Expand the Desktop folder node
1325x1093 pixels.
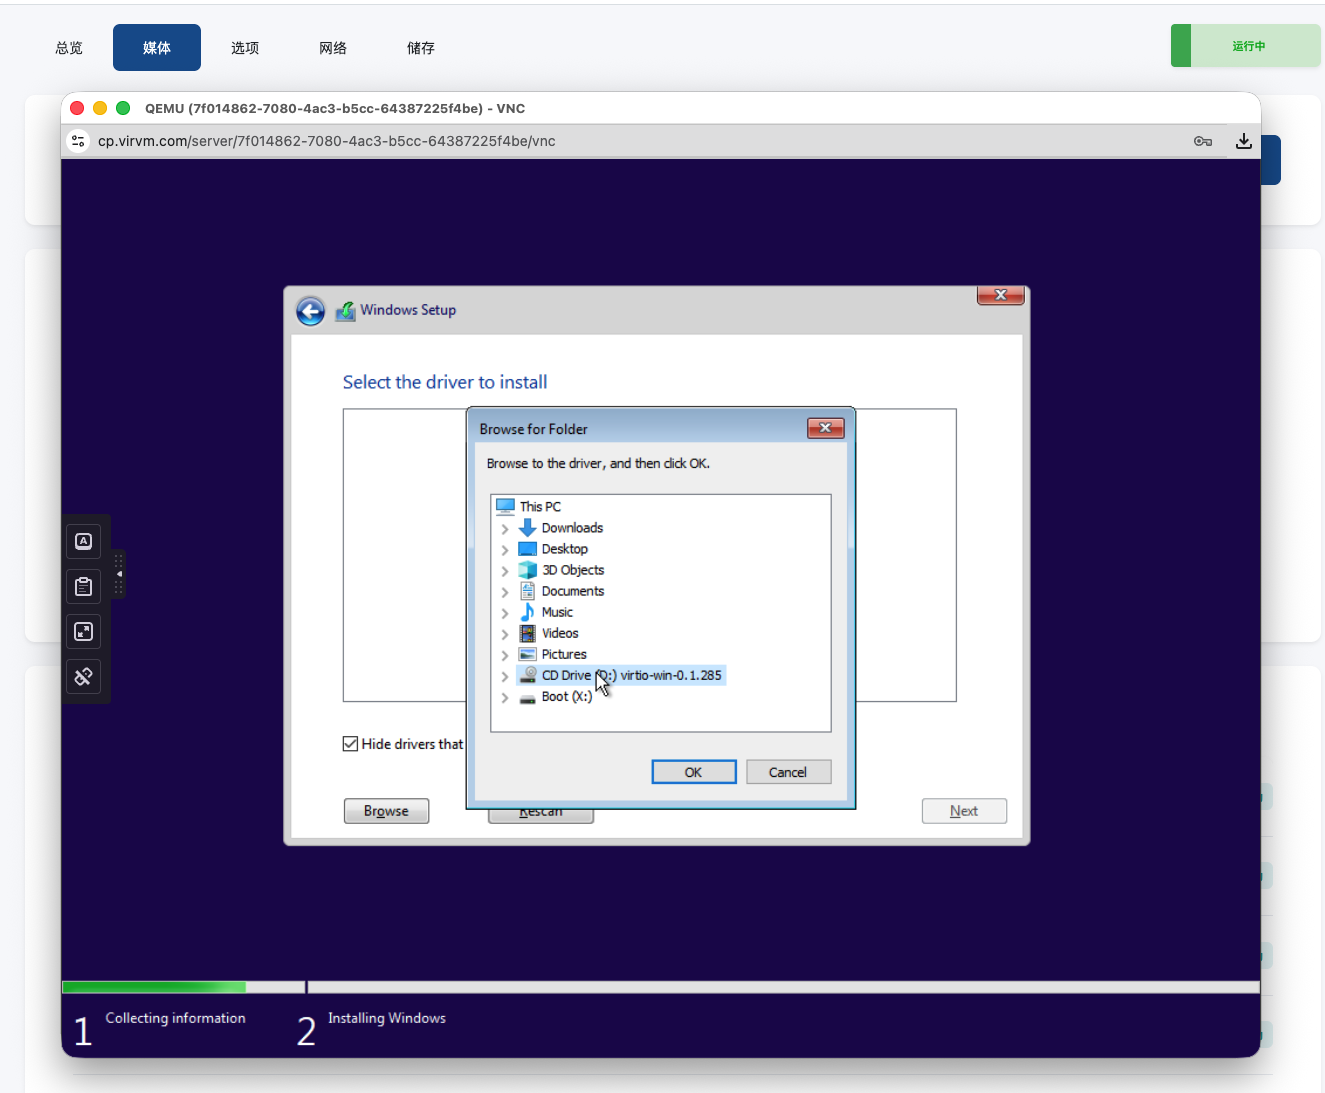point(505,550)
